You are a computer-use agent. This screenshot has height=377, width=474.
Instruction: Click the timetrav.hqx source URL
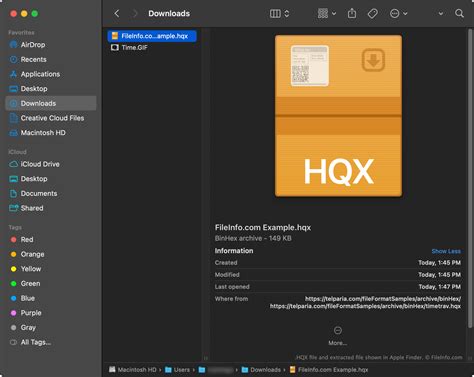pyautogui.click(x=365, y=306)
